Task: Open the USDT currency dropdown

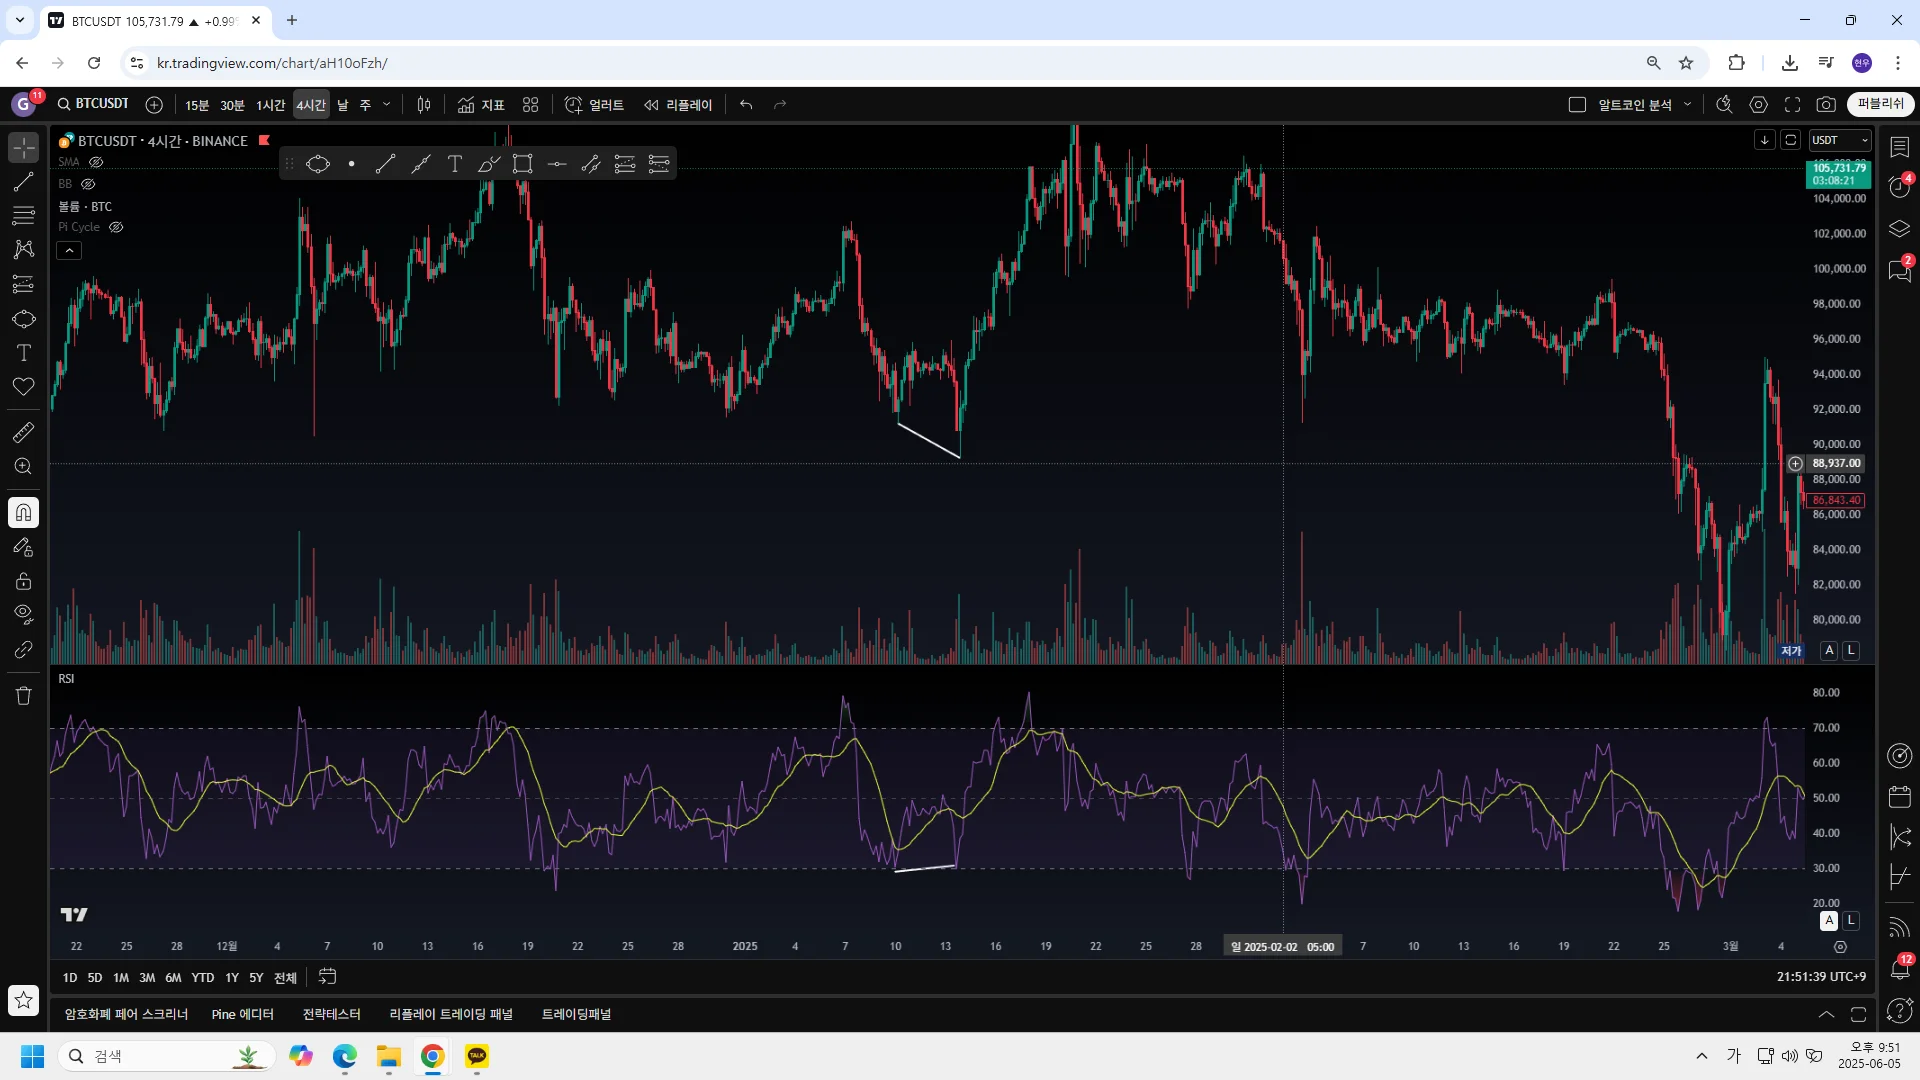Action: (x=1840, y=141)
